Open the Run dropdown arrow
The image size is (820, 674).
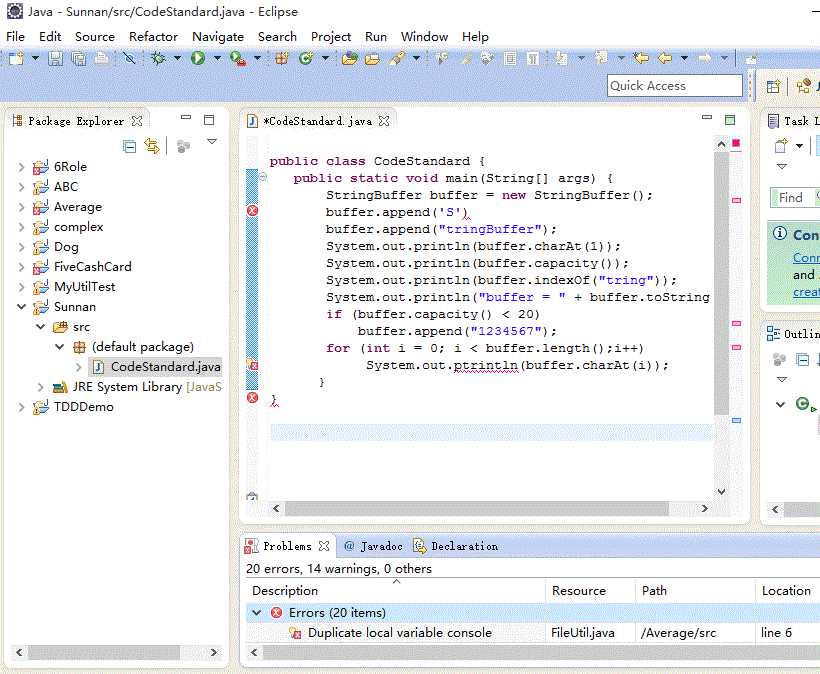(217, 58)
